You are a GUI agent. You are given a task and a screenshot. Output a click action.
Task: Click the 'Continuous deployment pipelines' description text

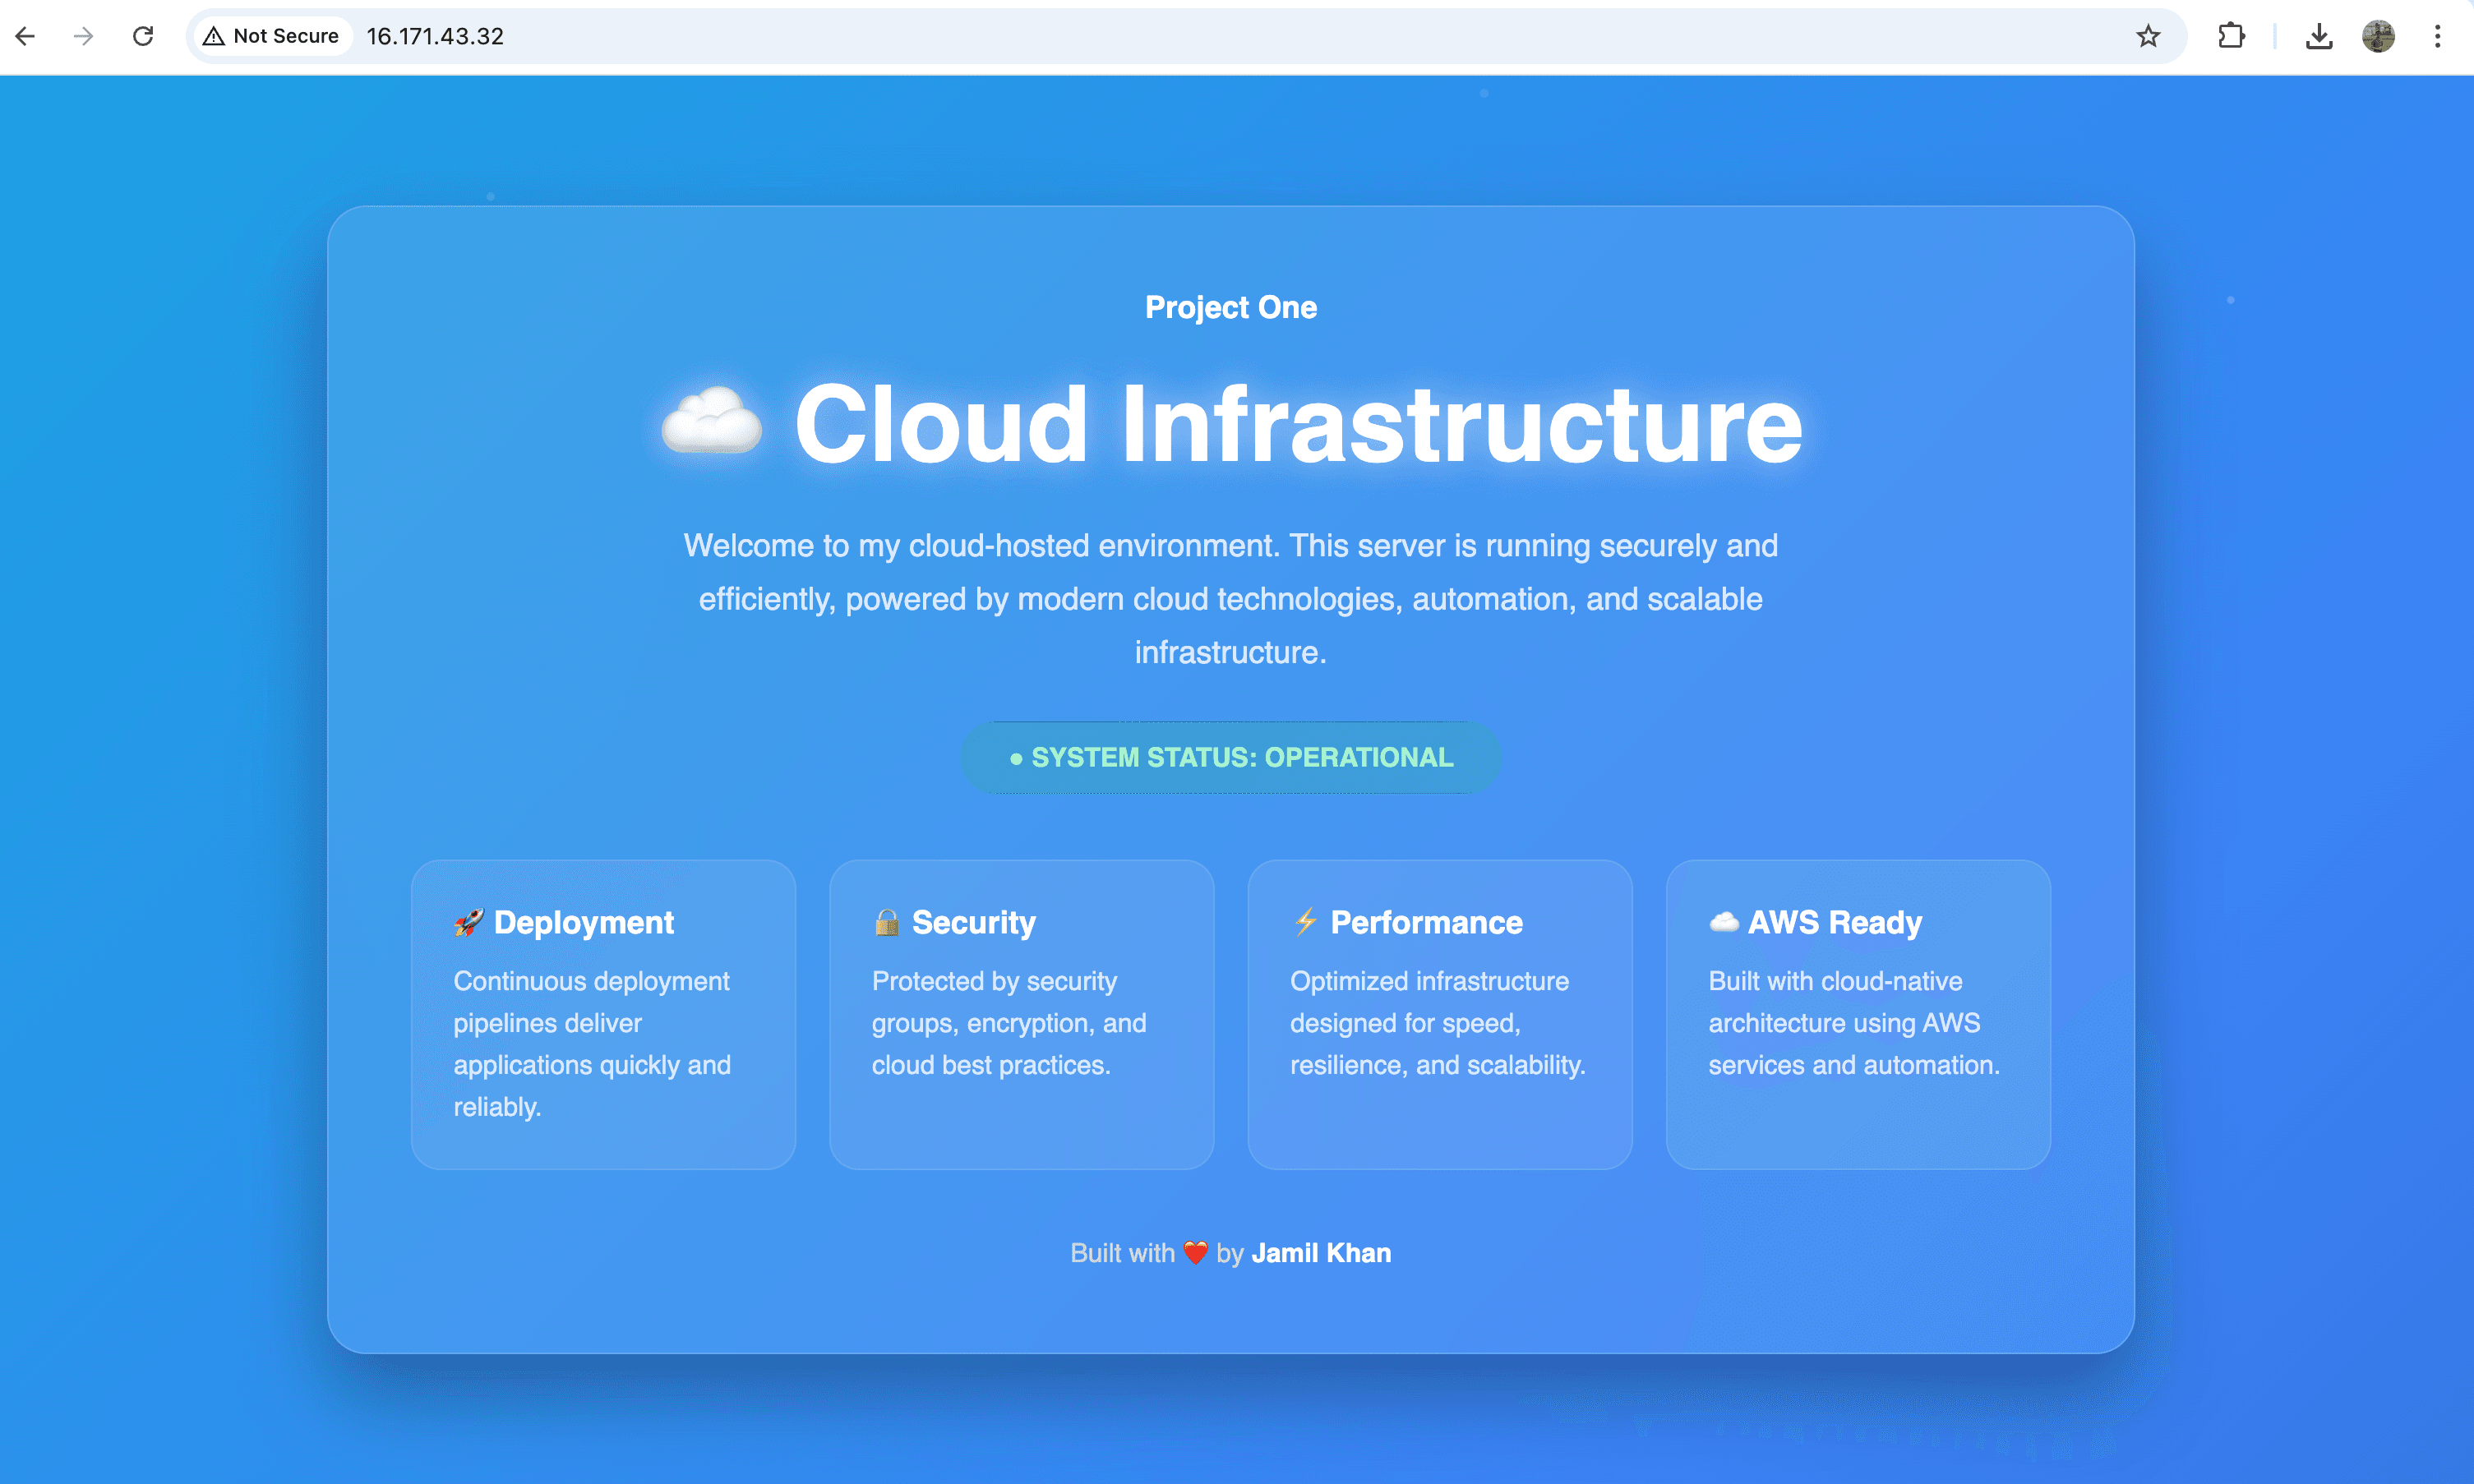pyautogui.click(x=593, y=1044)
